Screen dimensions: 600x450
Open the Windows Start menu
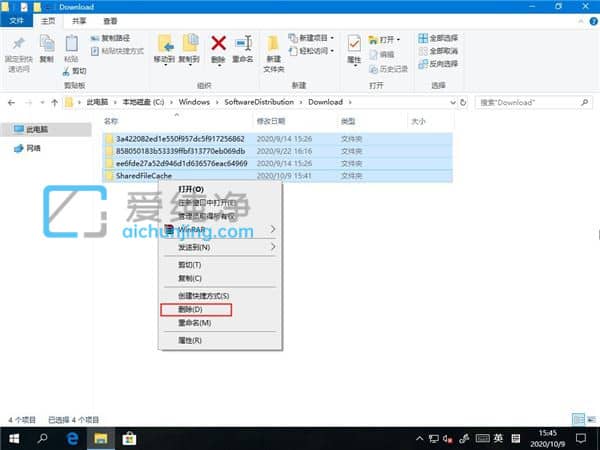14,438
